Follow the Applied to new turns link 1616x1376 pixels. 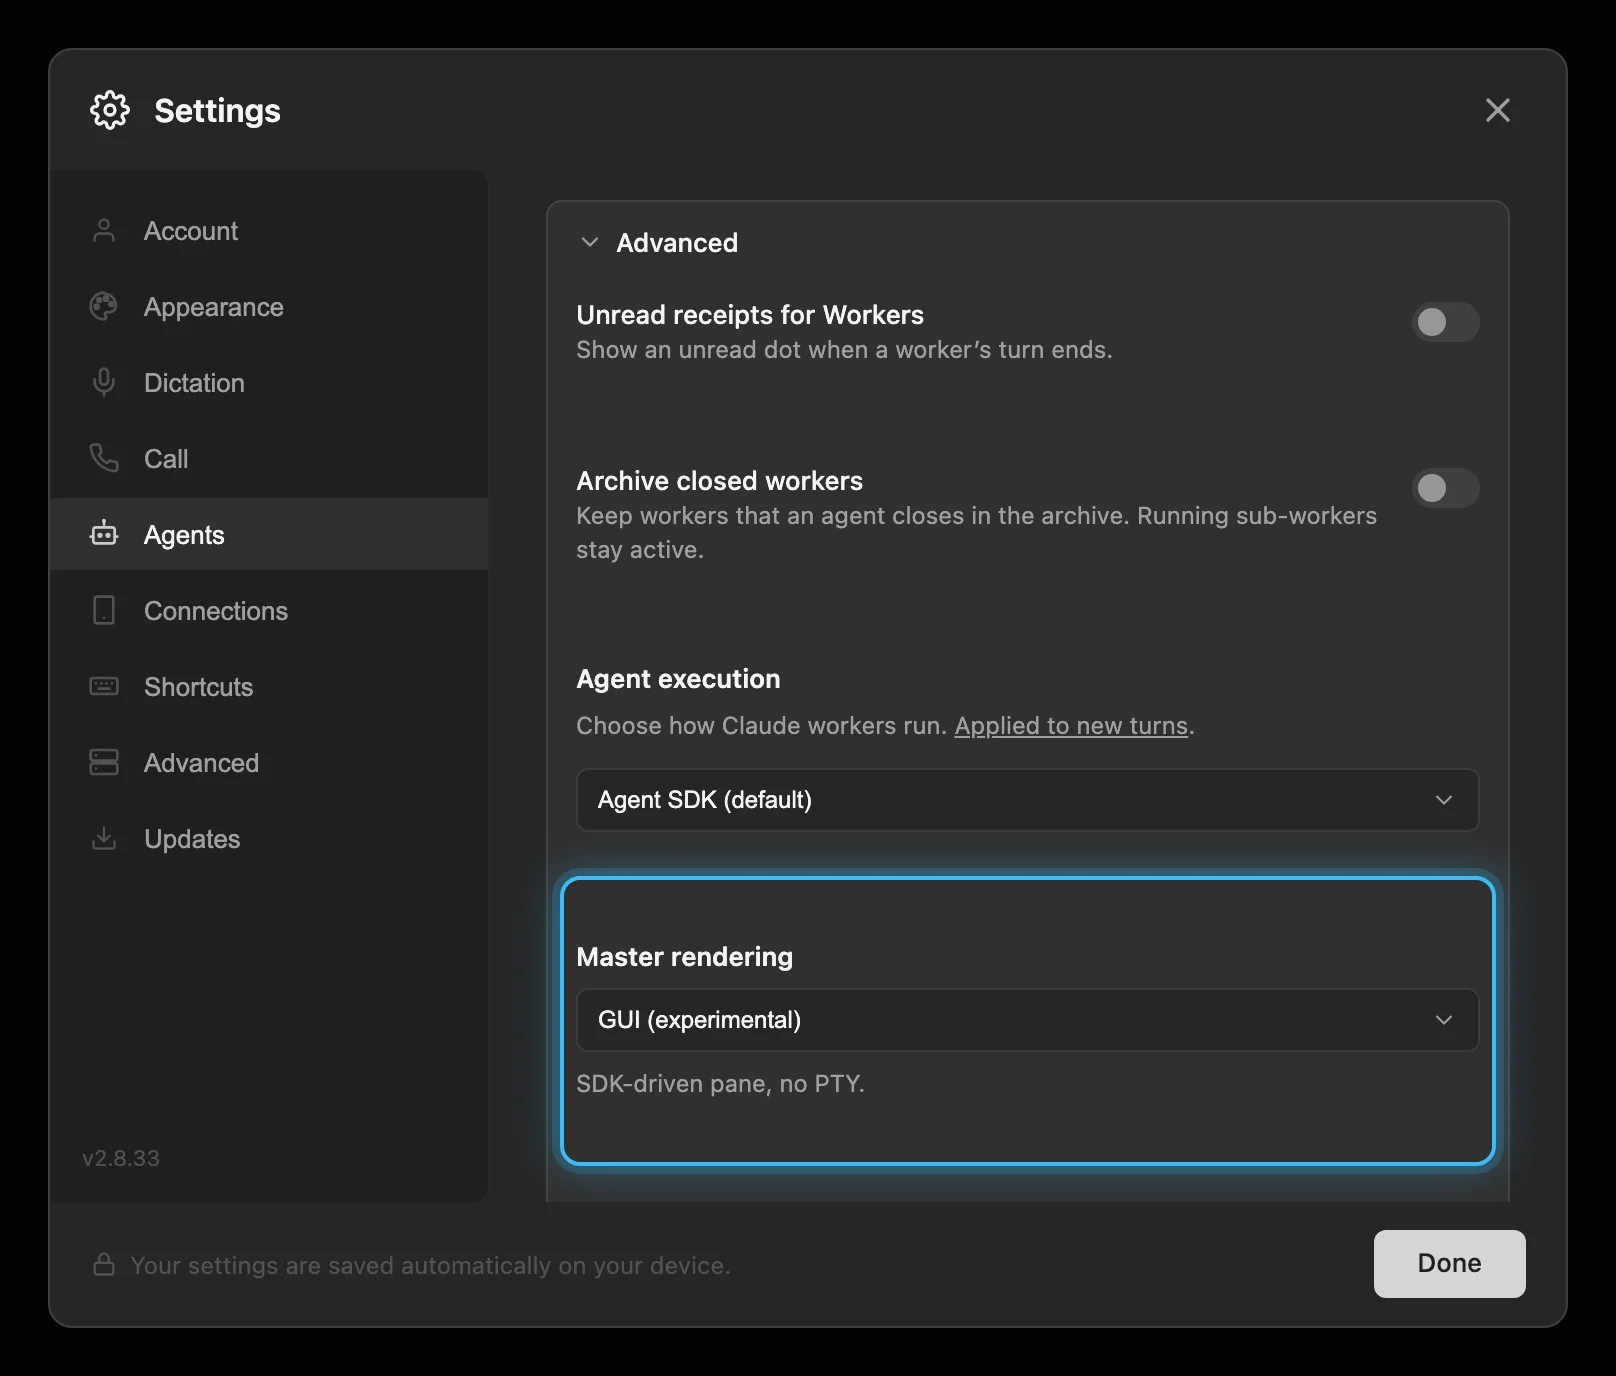(x=1071, y=726)
